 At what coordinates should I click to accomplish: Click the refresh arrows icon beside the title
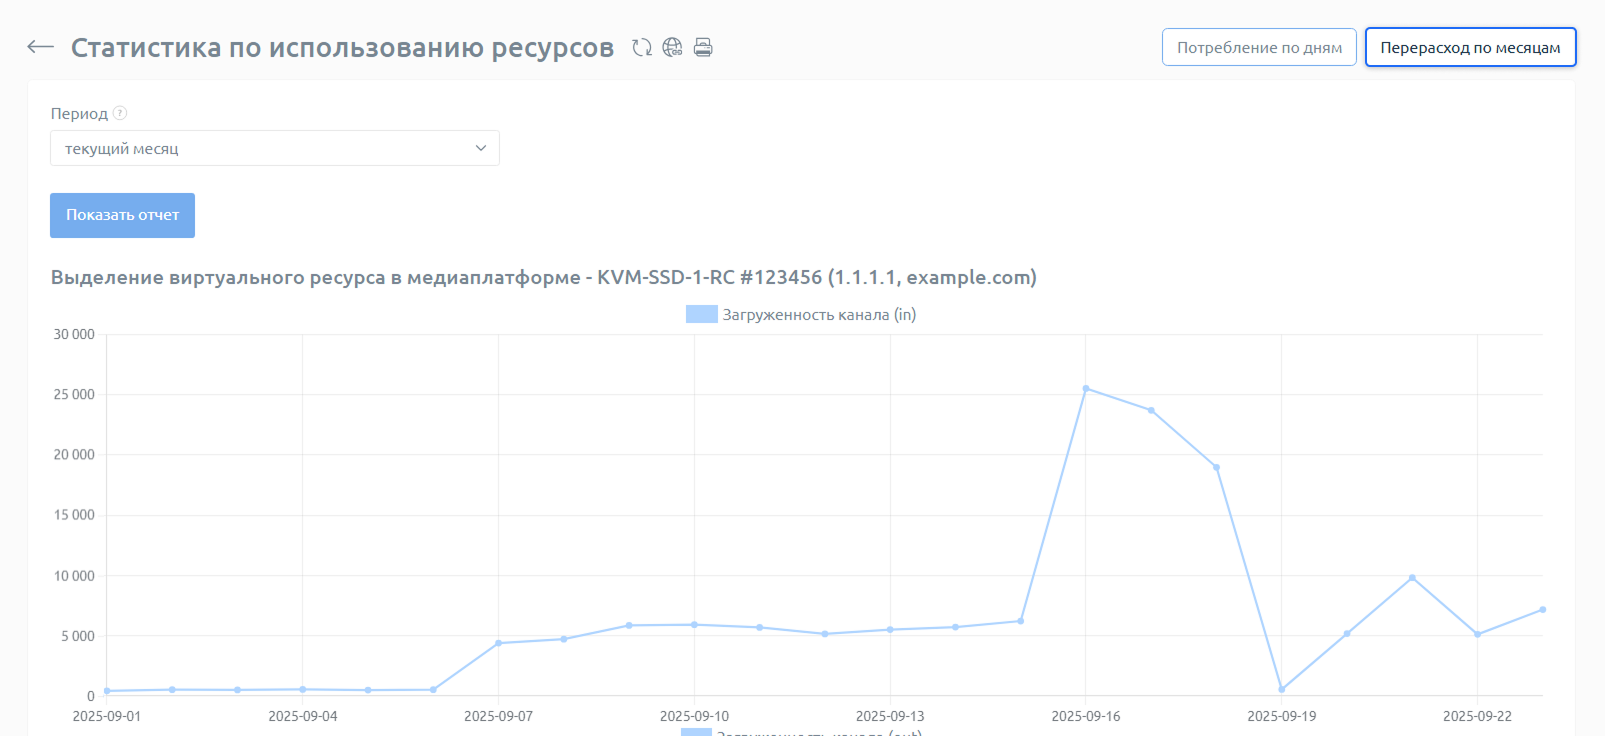(x=642, y=47)
